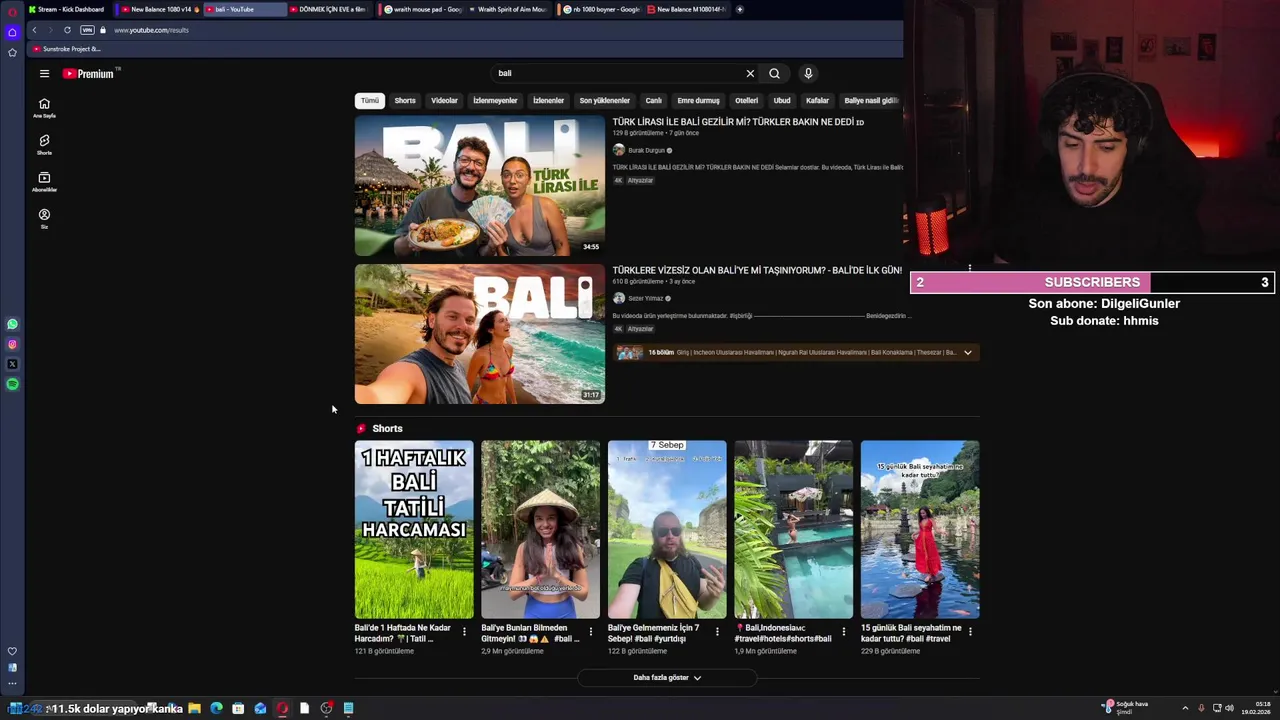Visit Sezer Yılmaz channel link

(645, 298)
